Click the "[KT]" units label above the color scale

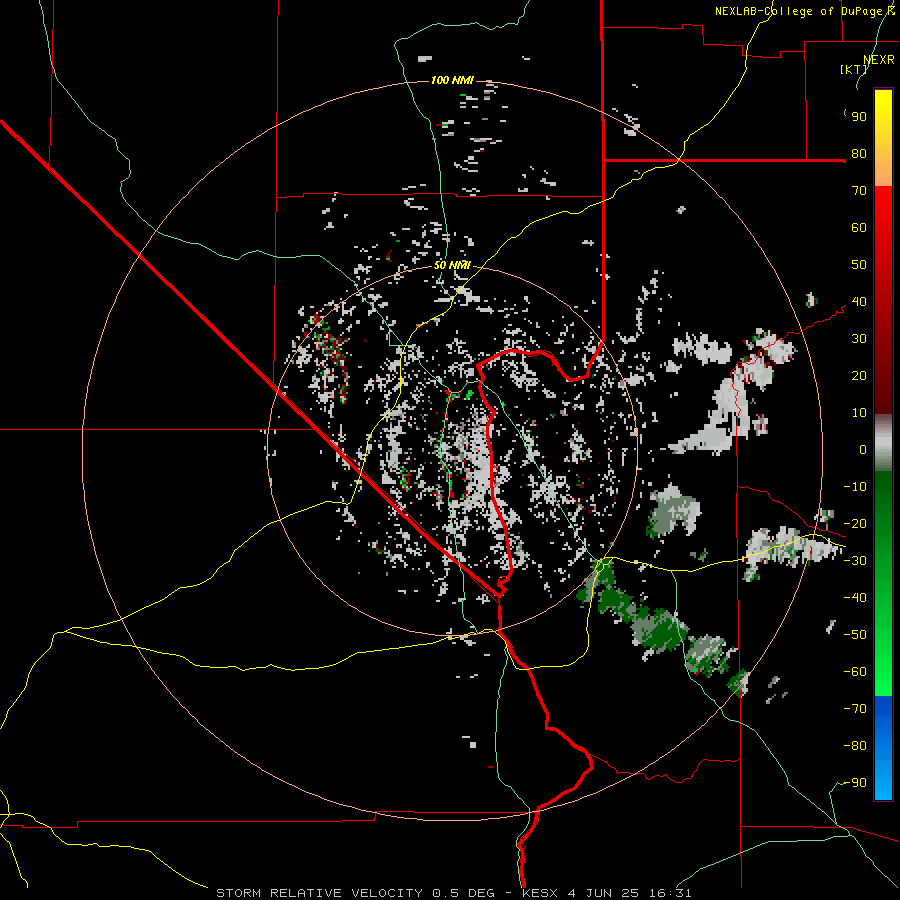pos(854,69)
